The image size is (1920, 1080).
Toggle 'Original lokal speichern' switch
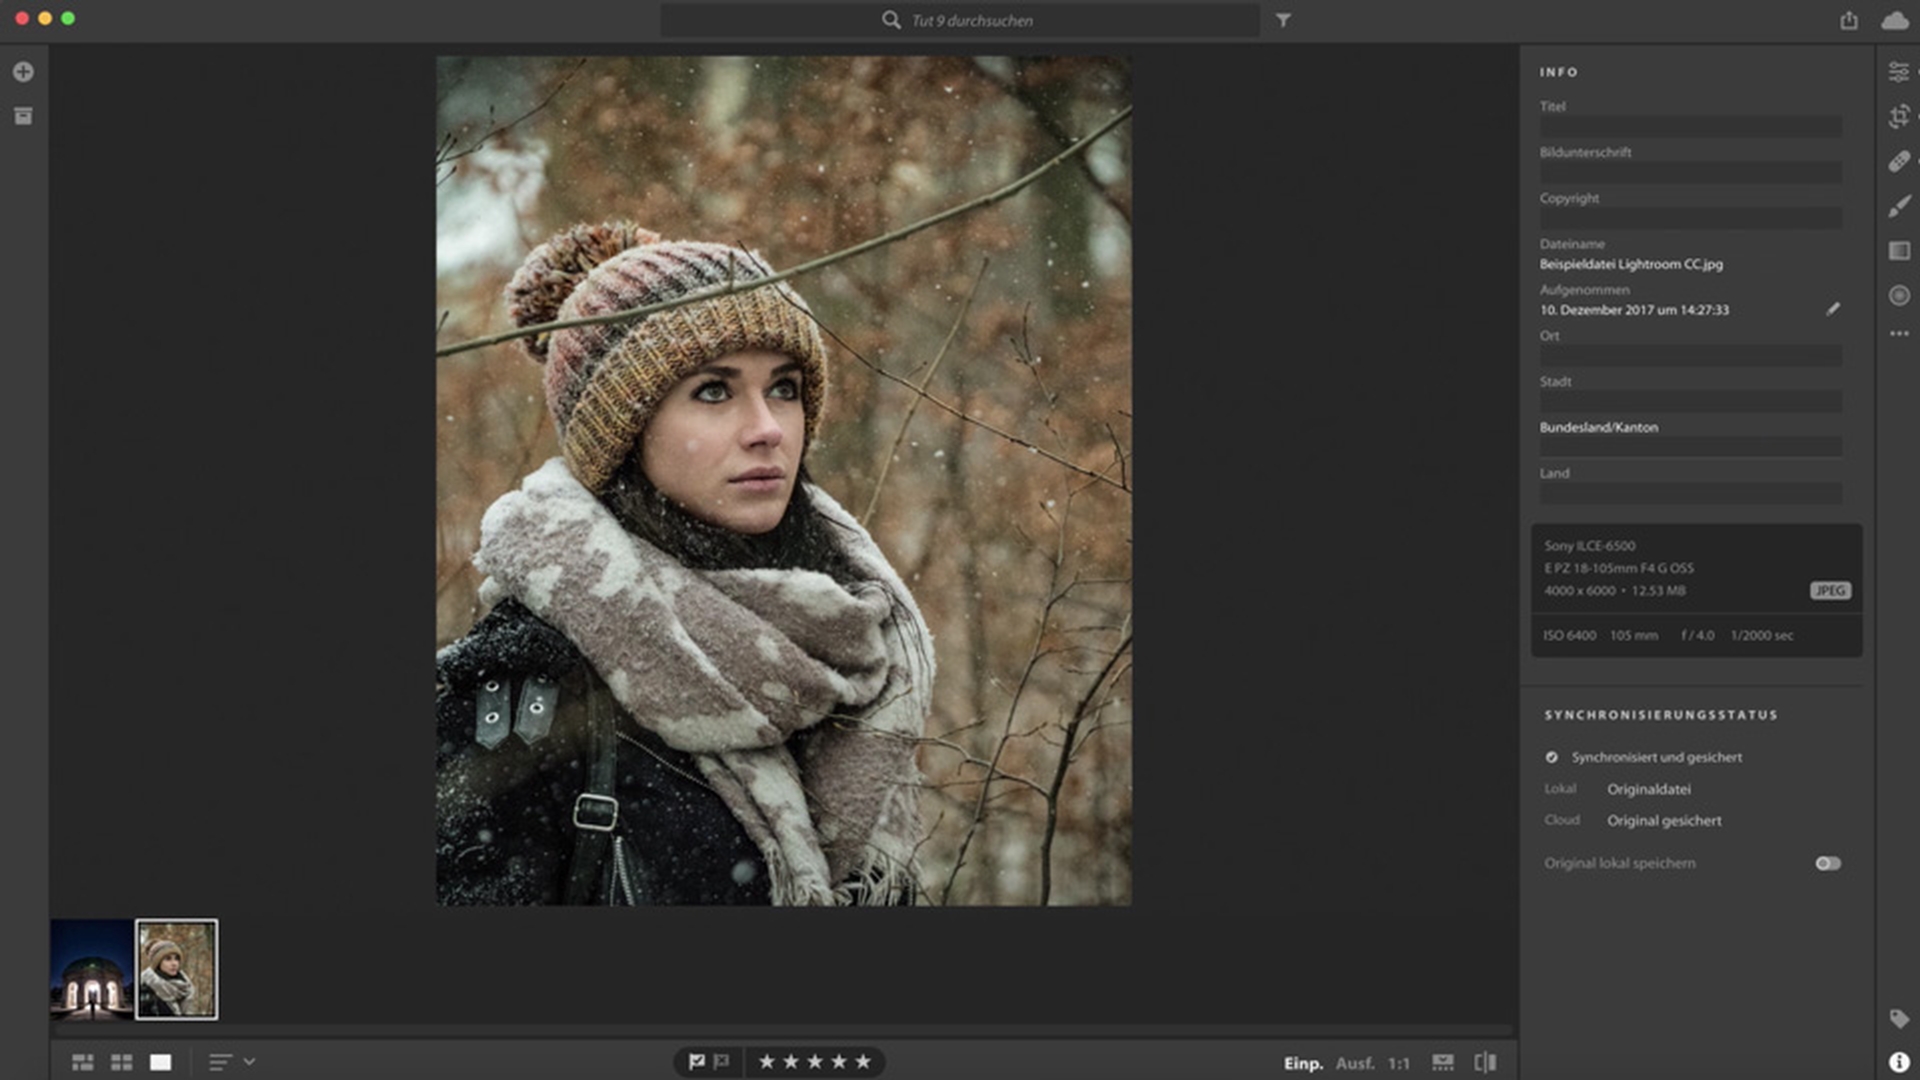pos(1827,863)
